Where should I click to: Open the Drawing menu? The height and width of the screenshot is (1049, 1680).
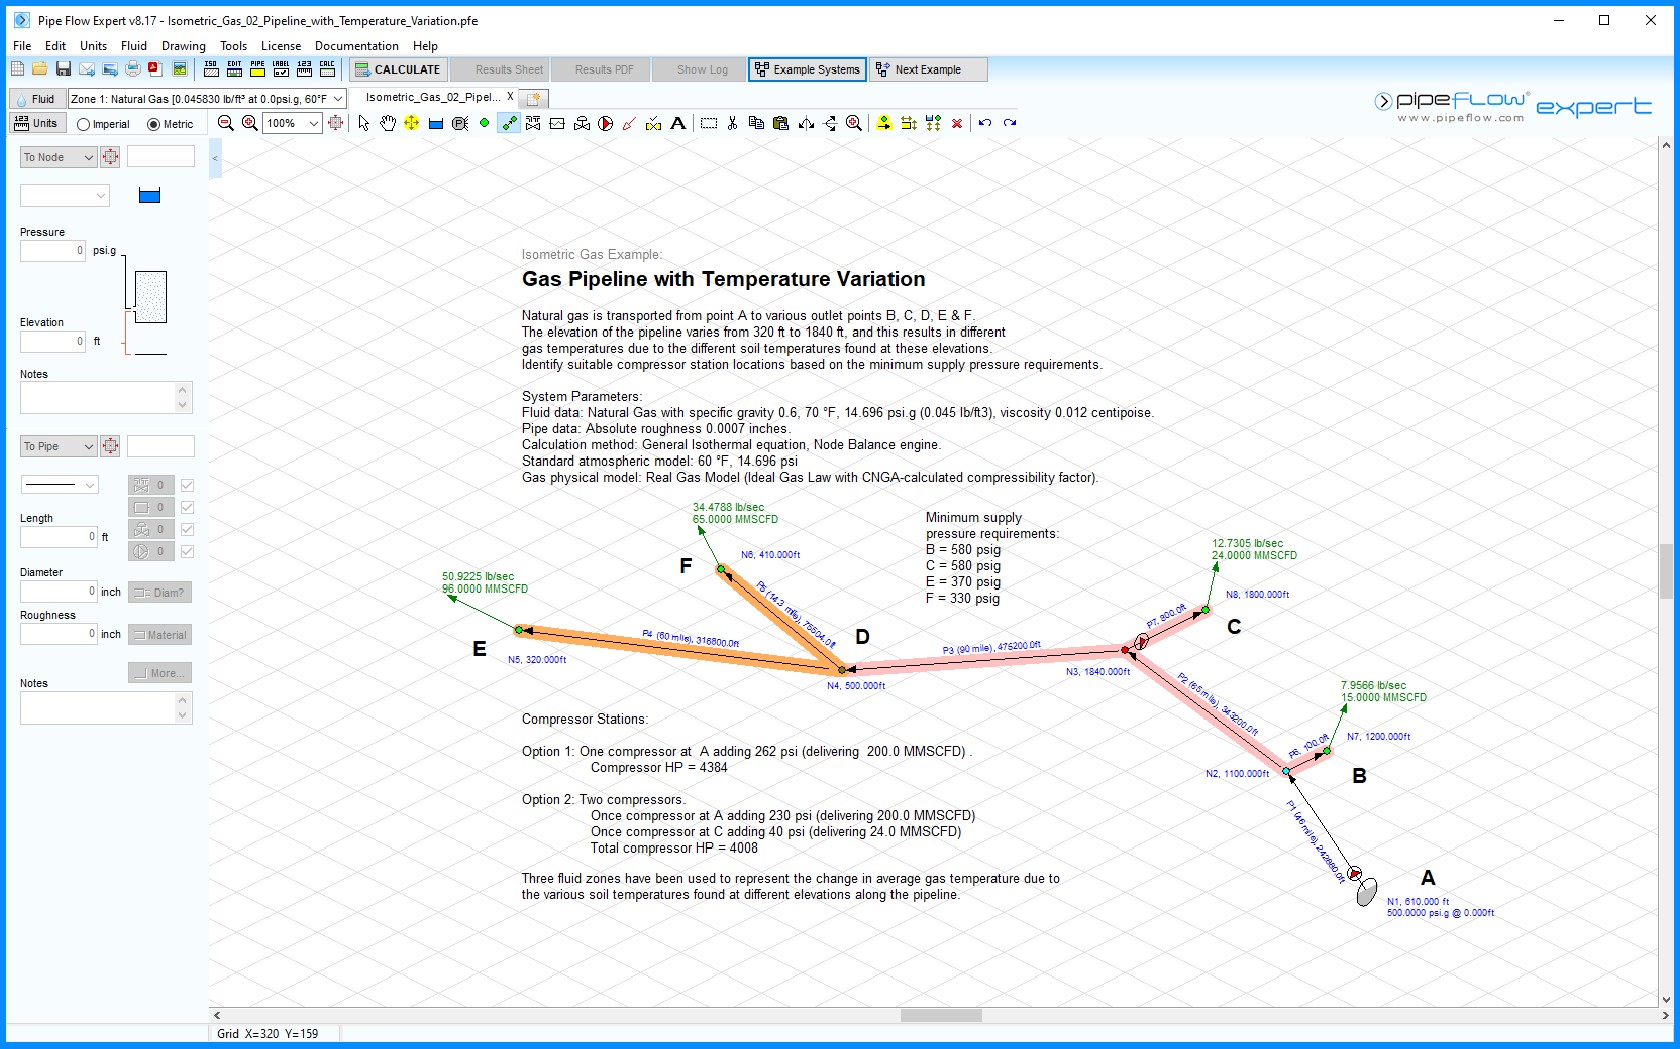point(184,46)
